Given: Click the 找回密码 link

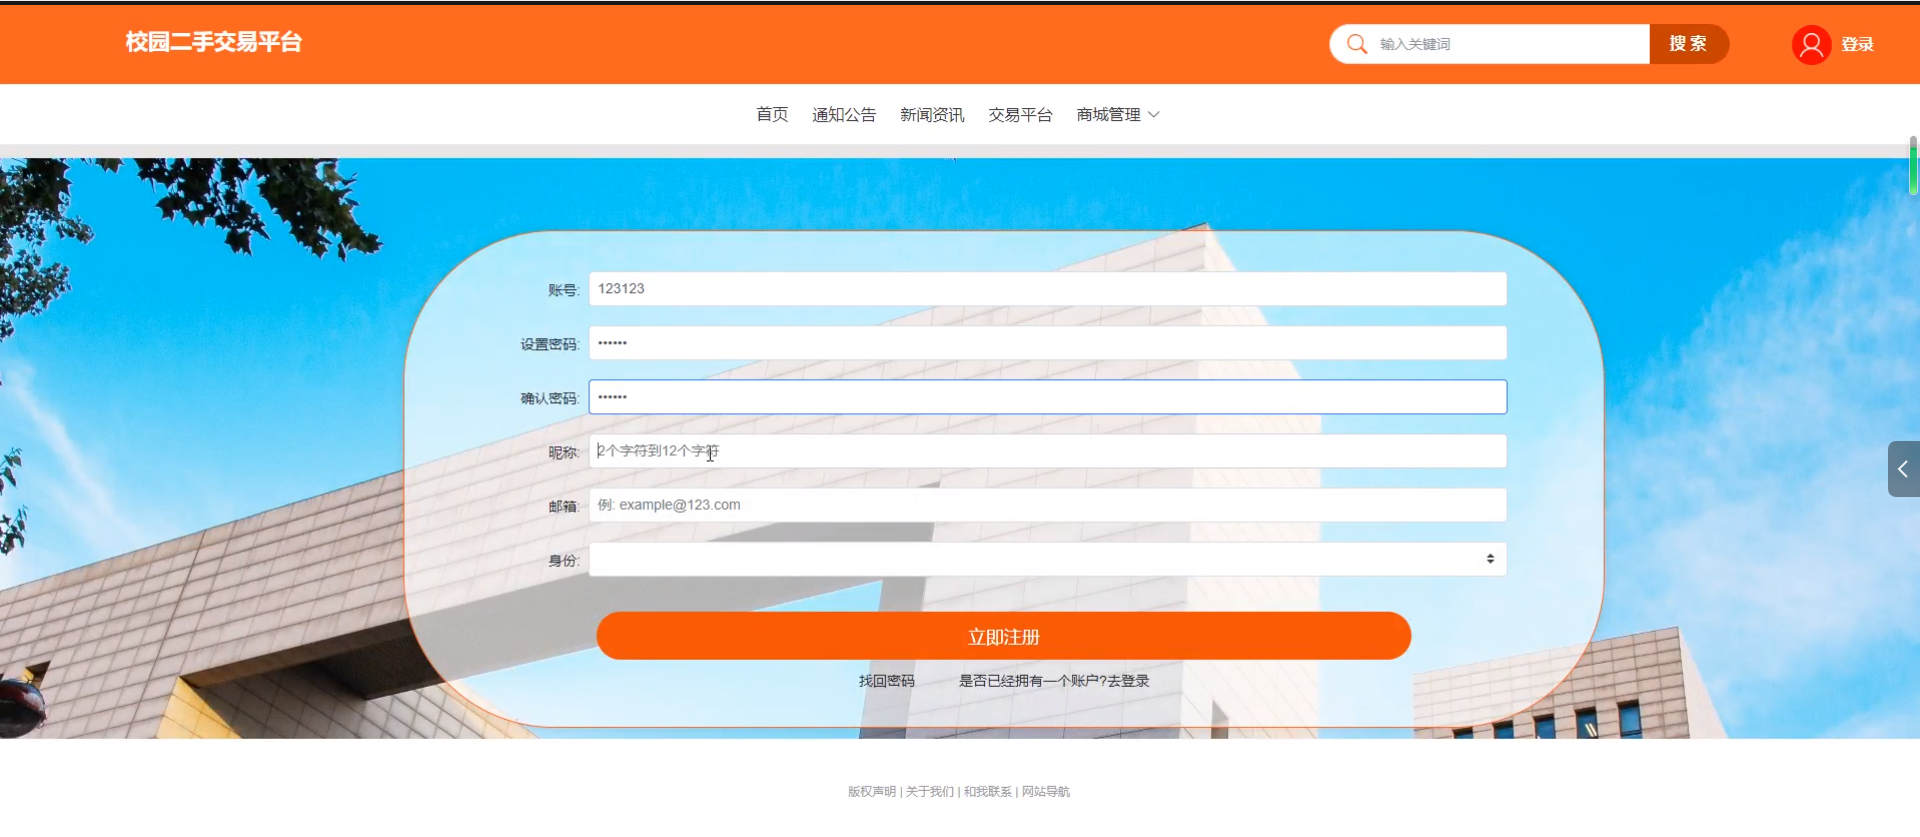Looking at the screenshot, I should coord(887,681).
